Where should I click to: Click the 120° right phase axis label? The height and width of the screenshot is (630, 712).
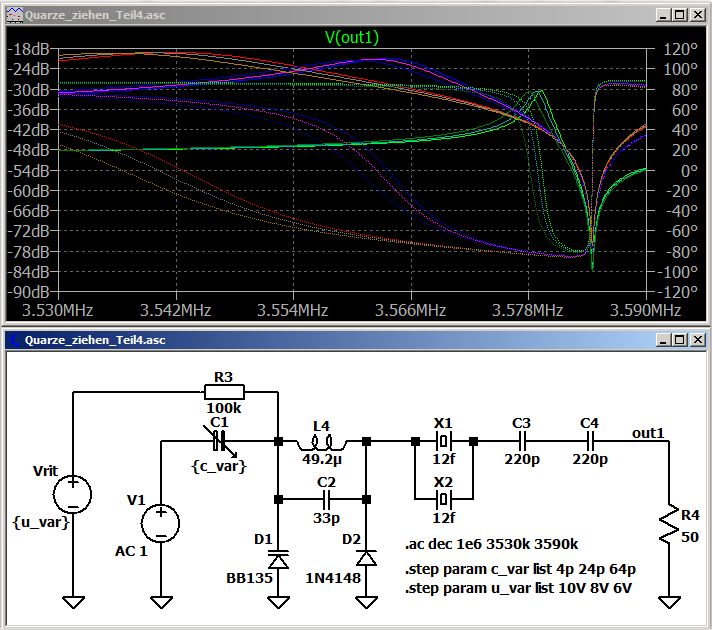click(680, 49)
